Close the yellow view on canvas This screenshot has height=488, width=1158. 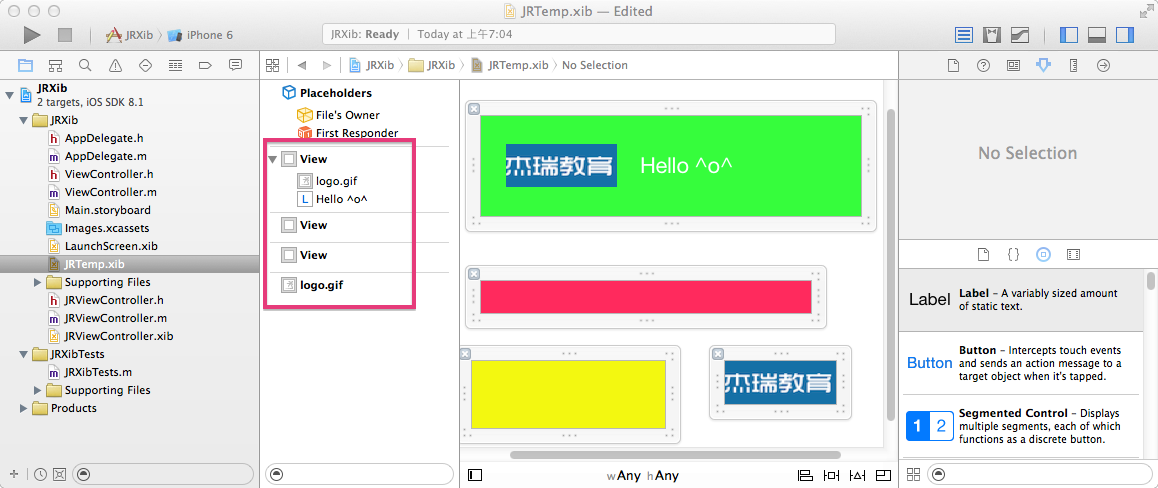(465, 354)
